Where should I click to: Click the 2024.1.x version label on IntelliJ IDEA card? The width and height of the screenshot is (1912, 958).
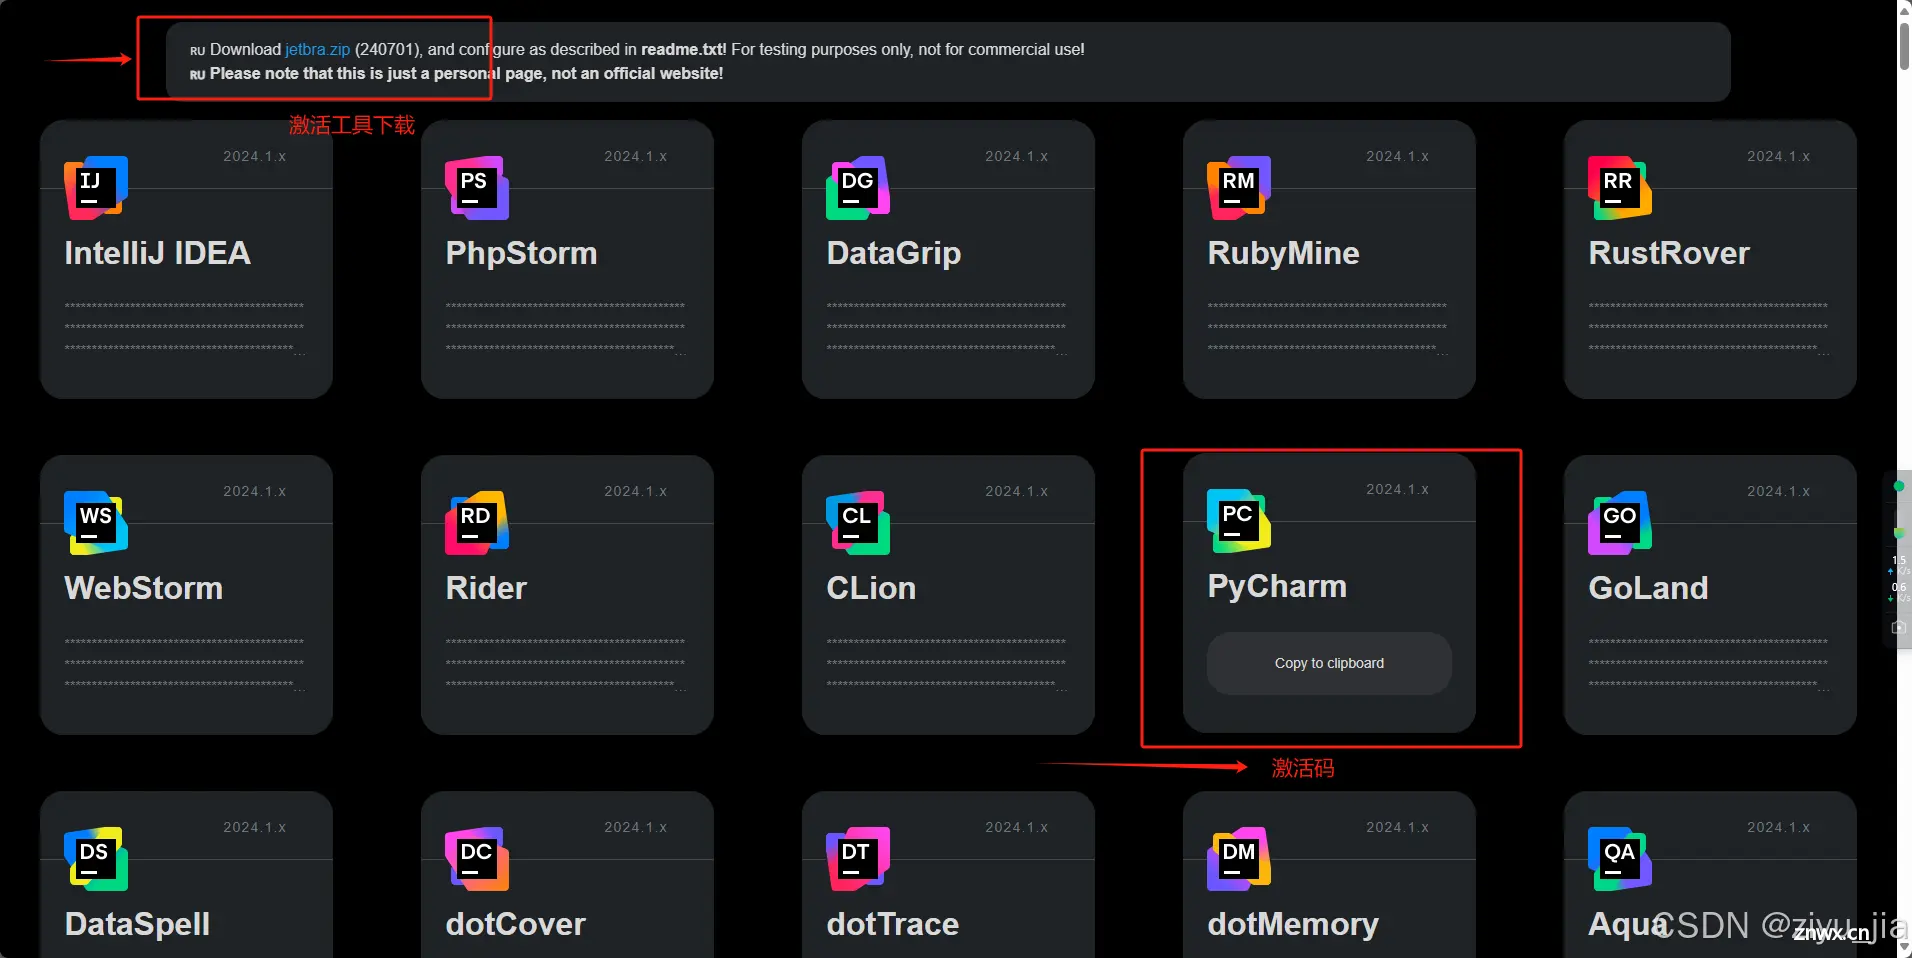254,156
